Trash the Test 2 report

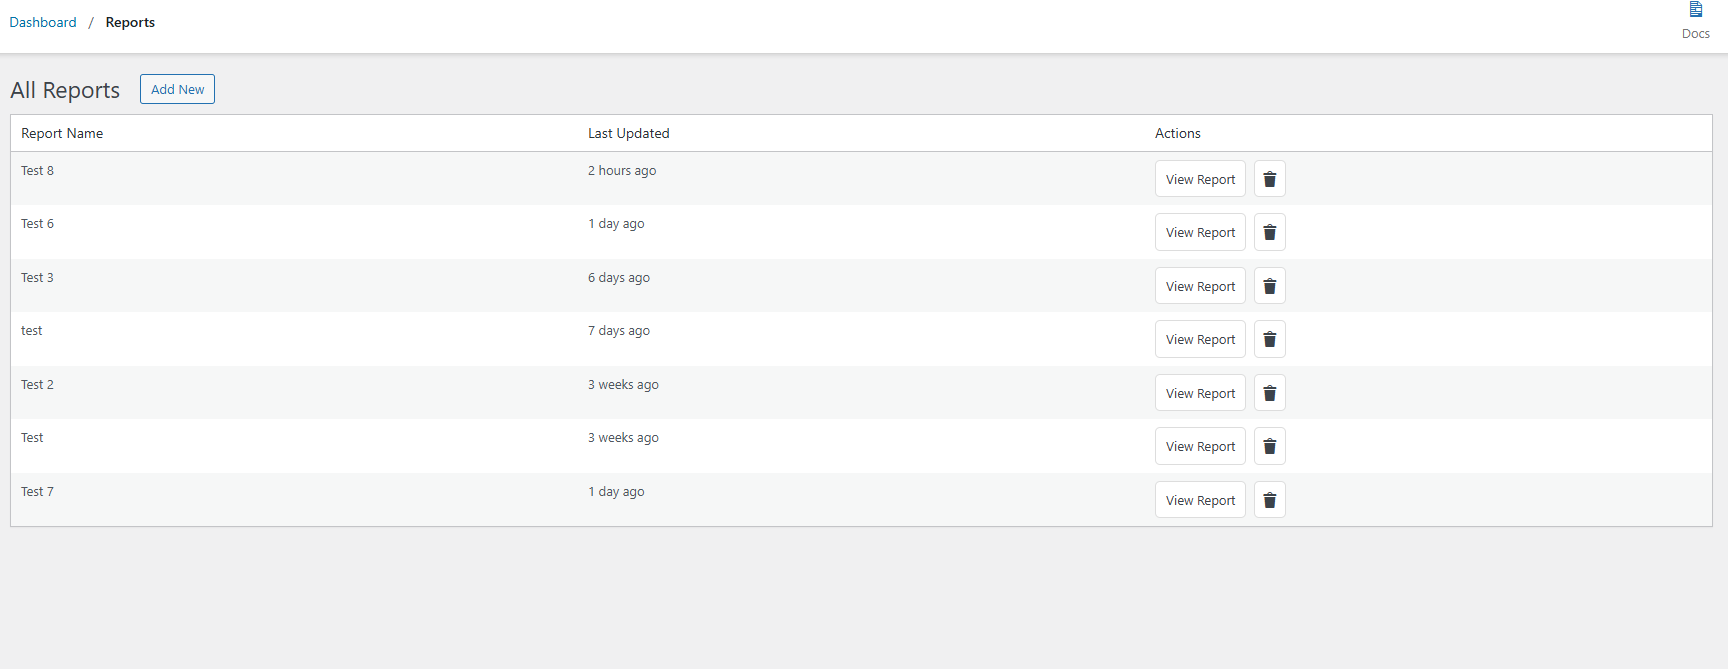(x=1269, y=393)
